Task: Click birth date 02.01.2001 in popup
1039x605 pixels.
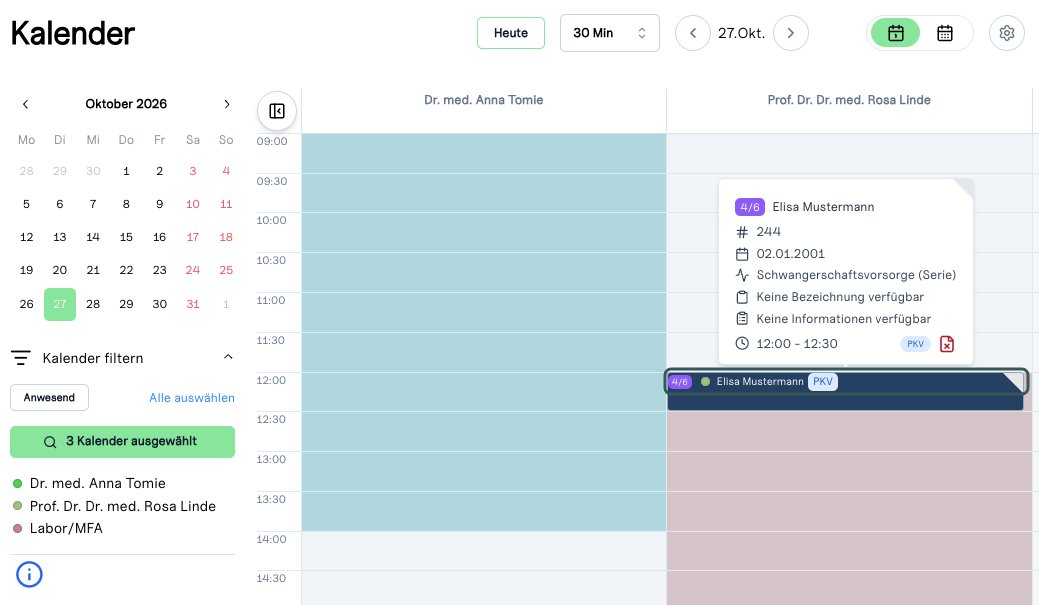Action: click(x=791, y=254)
